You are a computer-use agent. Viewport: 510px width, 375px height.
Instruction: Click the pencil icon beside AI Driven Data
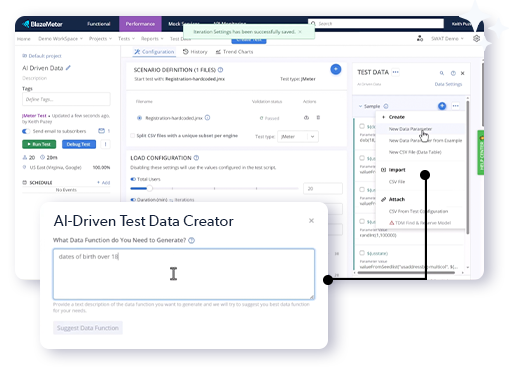68,68
